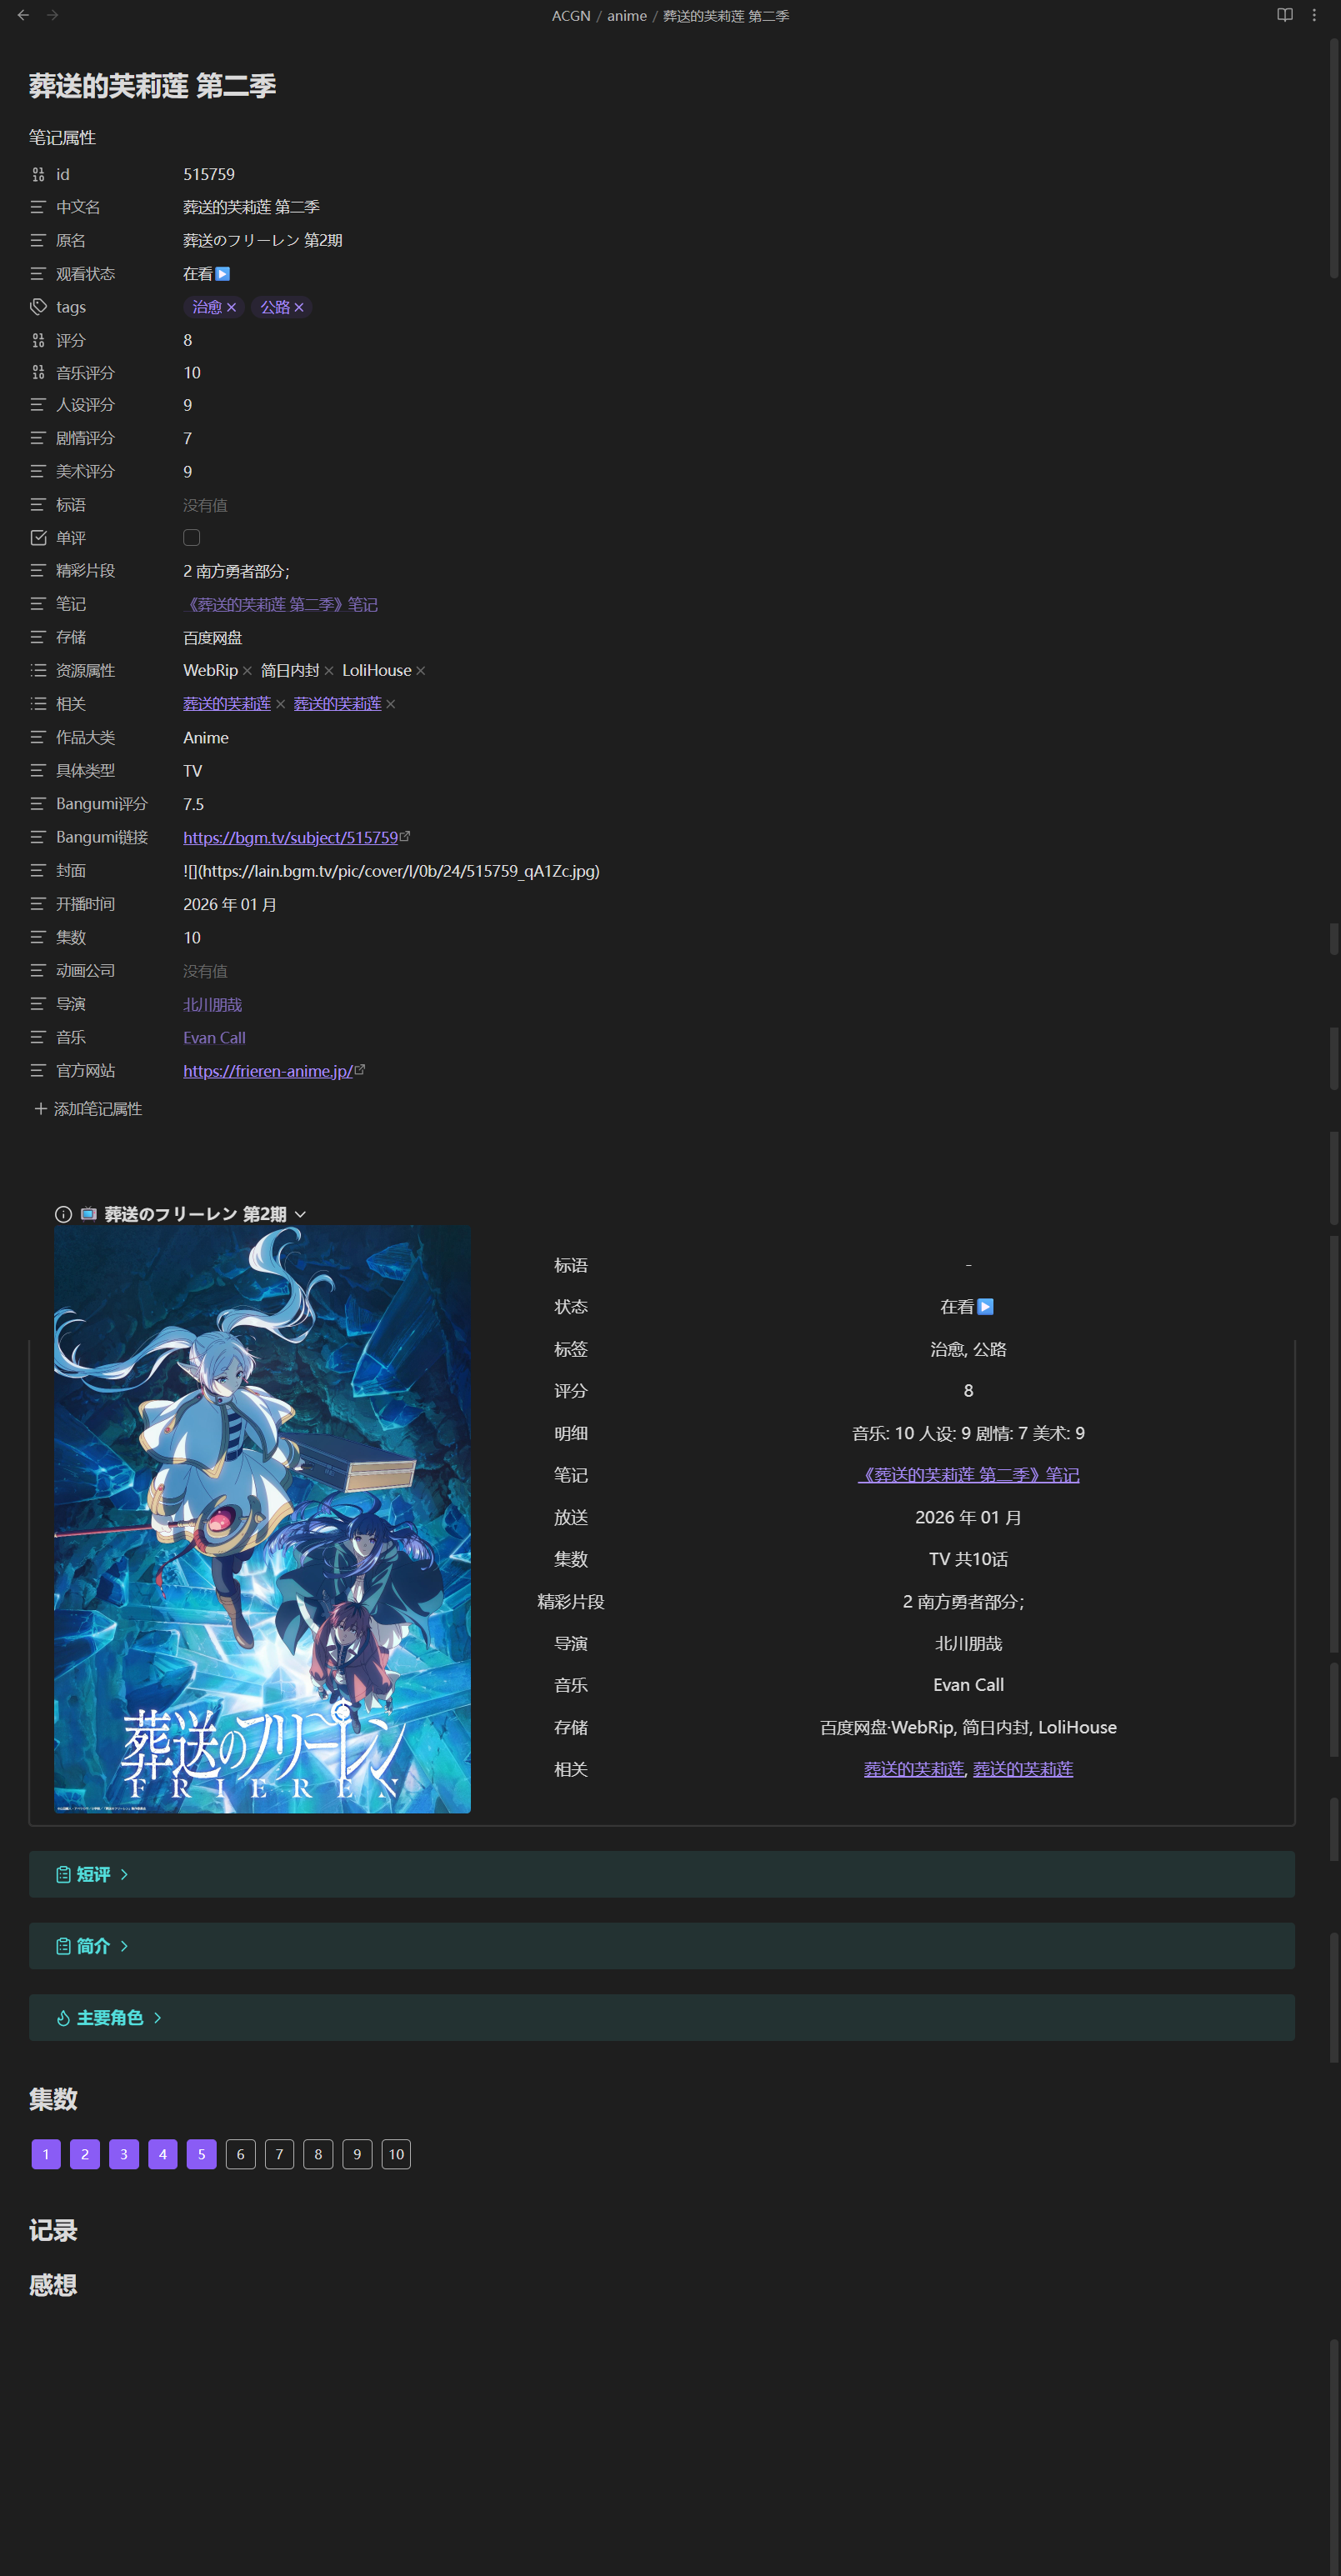Image resolution: width=1341 pixels, height=2576 pixels.
Task: Click the 相关 list property icon
Action: tap(38, 704)
